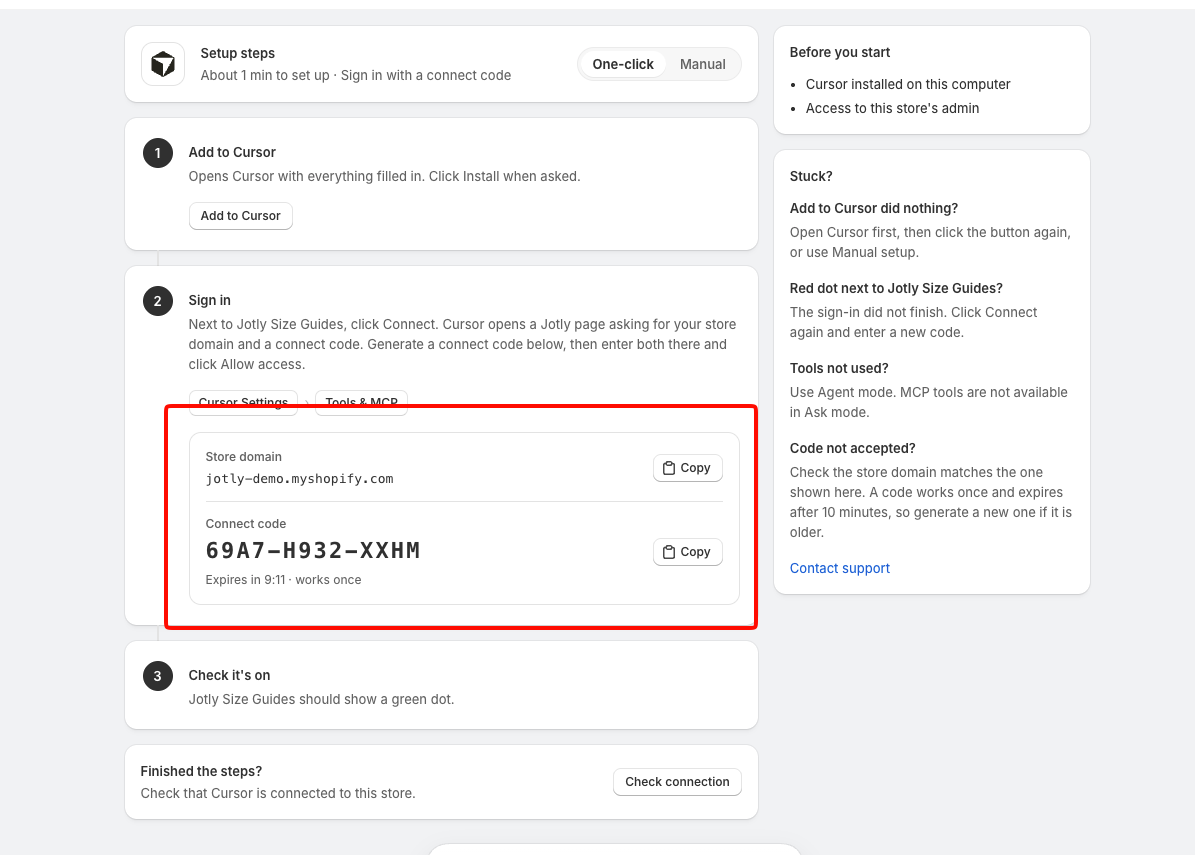This screenshot has width=1195, height=855.
Task: Open the Contact support link
Action: click(x=839, y=568)
